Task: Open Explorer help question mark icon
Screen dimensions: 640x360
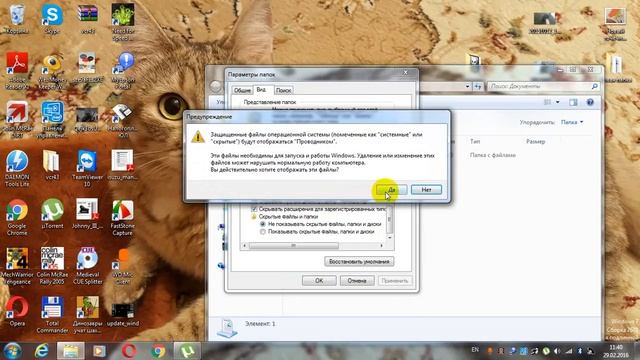Action: [x=590, y=102]
